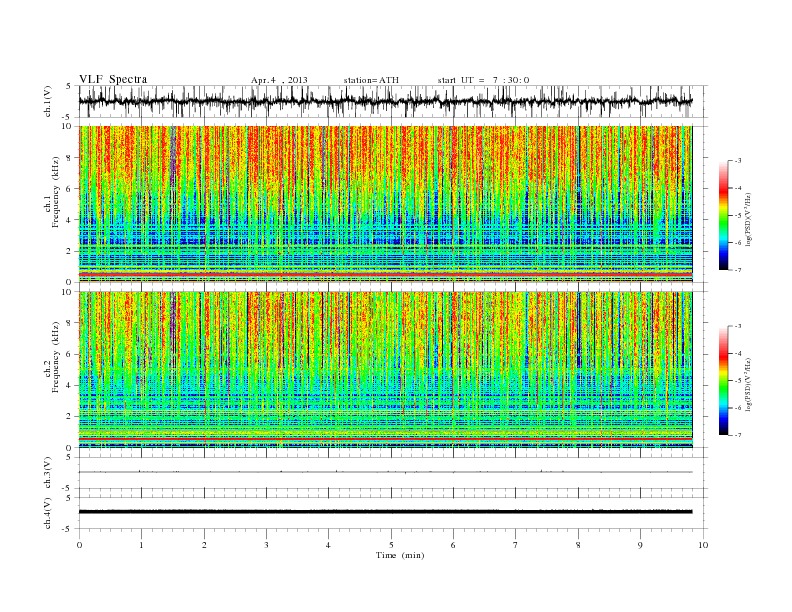This screenshot has width=792, height=612.
Task: Click the "ch.3(V)" axis label
Action: coord(48,473)
